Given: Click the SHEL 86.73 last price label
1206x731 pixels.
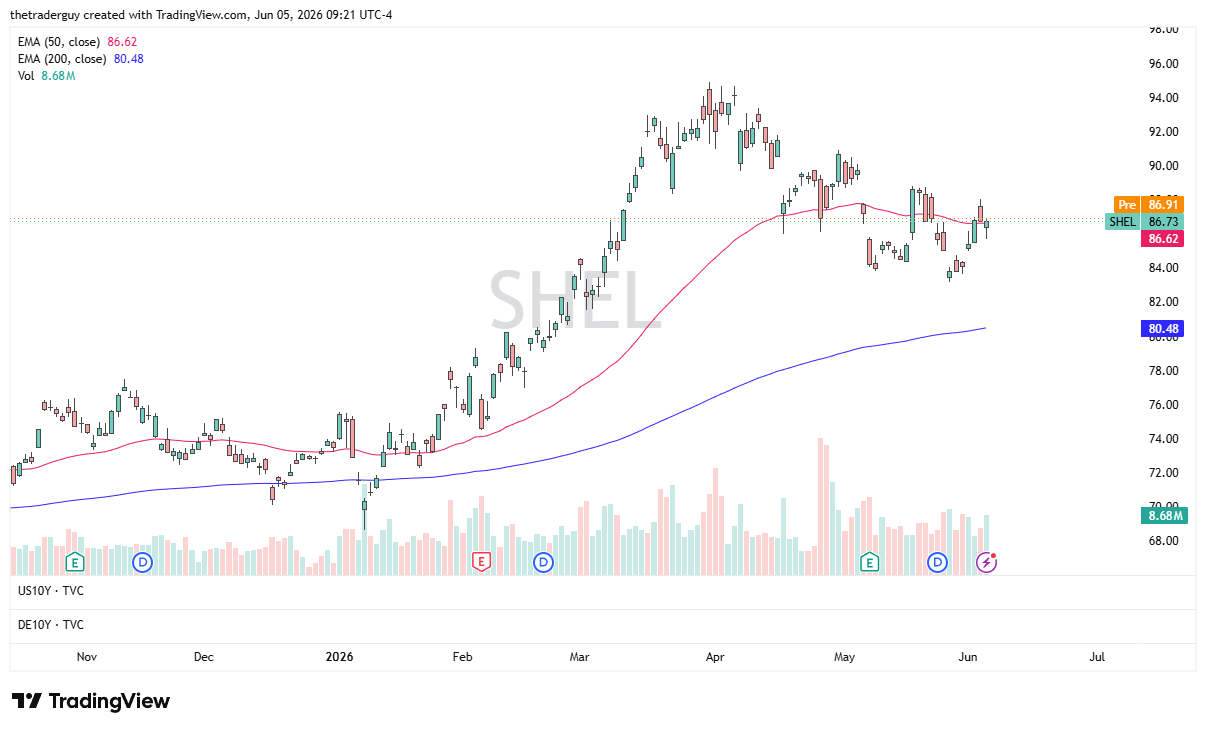Looking at the screenshot, I should (x=1144, y=222).
